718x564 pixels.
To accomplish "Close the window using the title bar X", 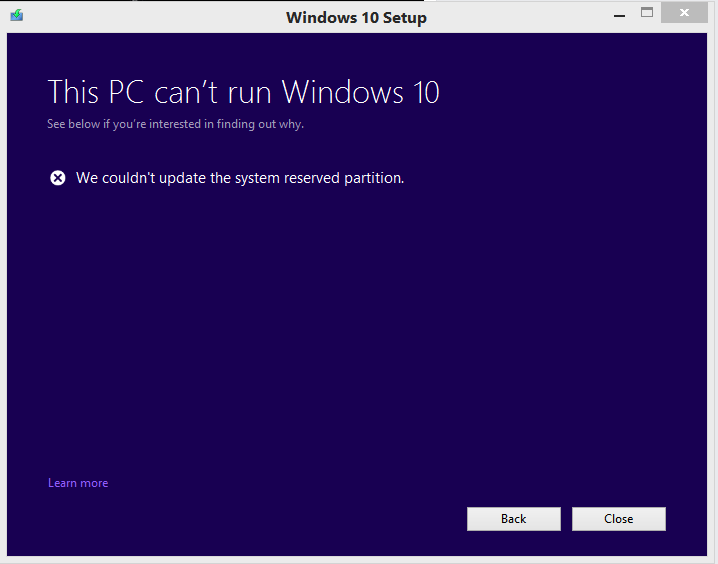I will 684,13.
